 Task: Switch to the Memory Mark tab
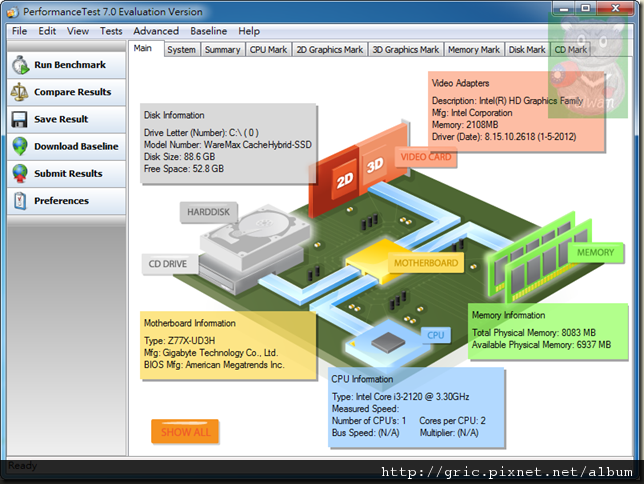[x=474, y=50]
